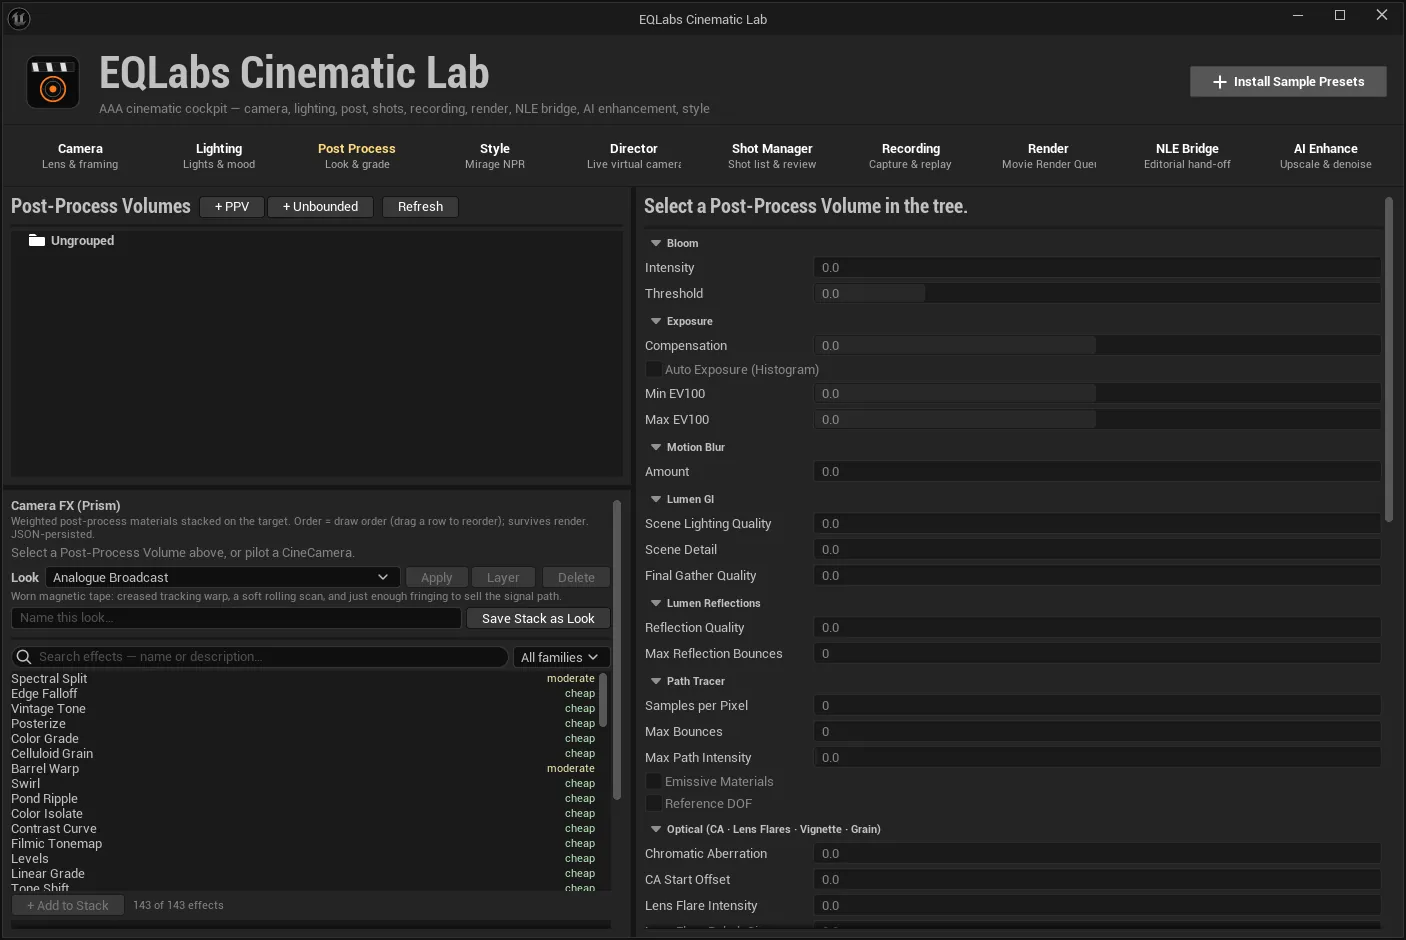Image resolution: width=1406 pixels, height=940 pixels.
Task: Open the Director tab
Action: 634,156
